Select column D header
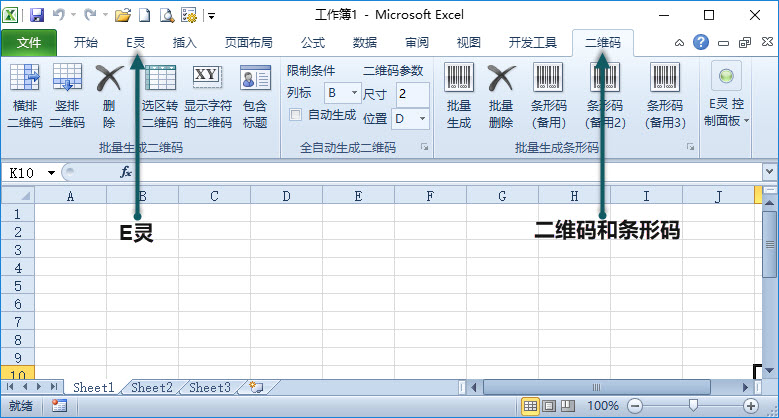This screenshot has width=779, height=418. click(286, 196)
